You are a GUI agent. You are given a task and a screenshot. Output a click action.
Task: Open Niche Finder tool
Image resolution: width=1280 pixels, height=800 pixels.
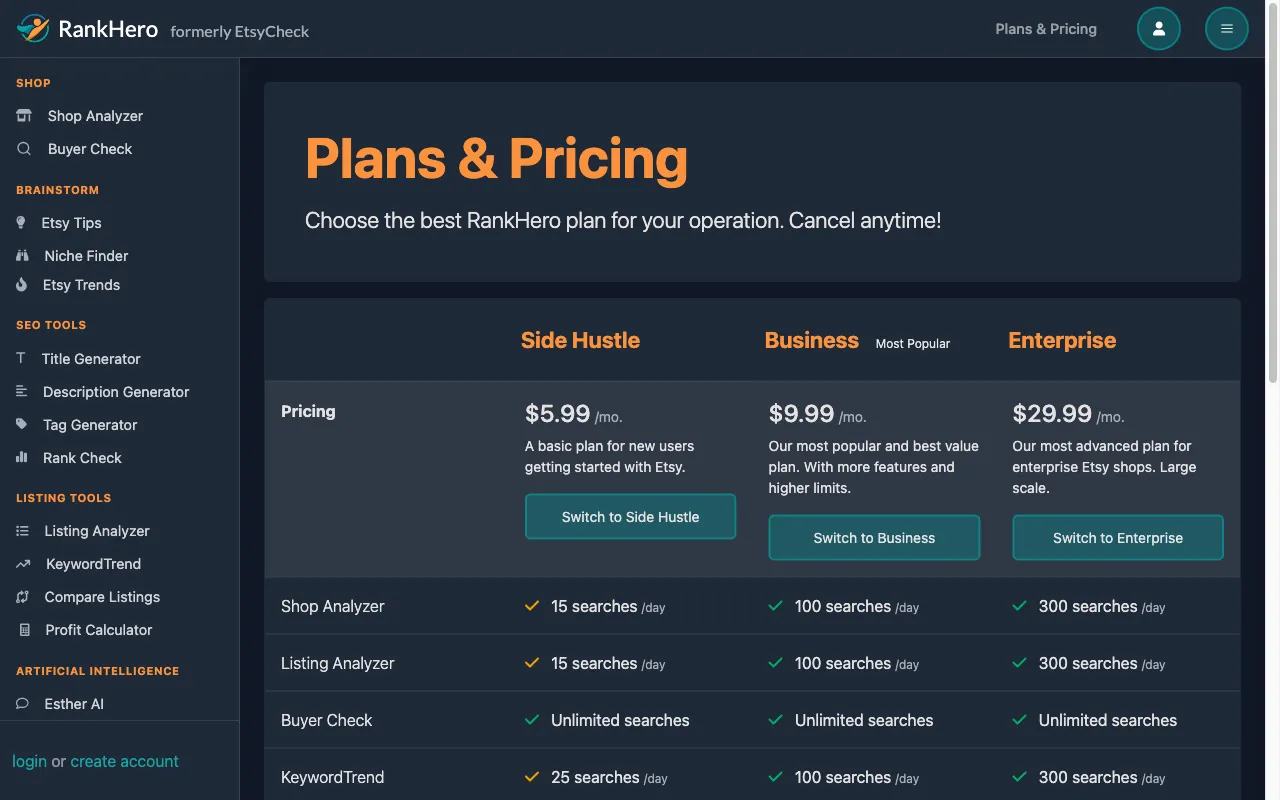tap(86, 256)
